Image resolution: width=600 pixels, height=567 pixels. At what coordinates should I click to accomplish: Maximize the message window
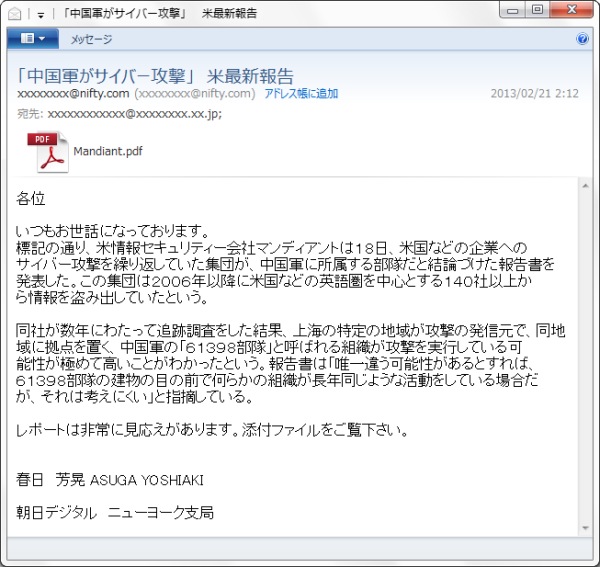click(x=538, y=10)
